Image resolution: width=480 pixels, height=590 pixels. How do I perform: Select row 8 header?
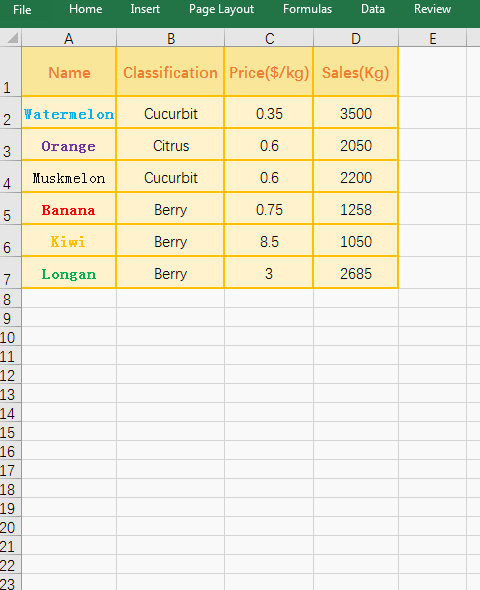tap(11, 298)
